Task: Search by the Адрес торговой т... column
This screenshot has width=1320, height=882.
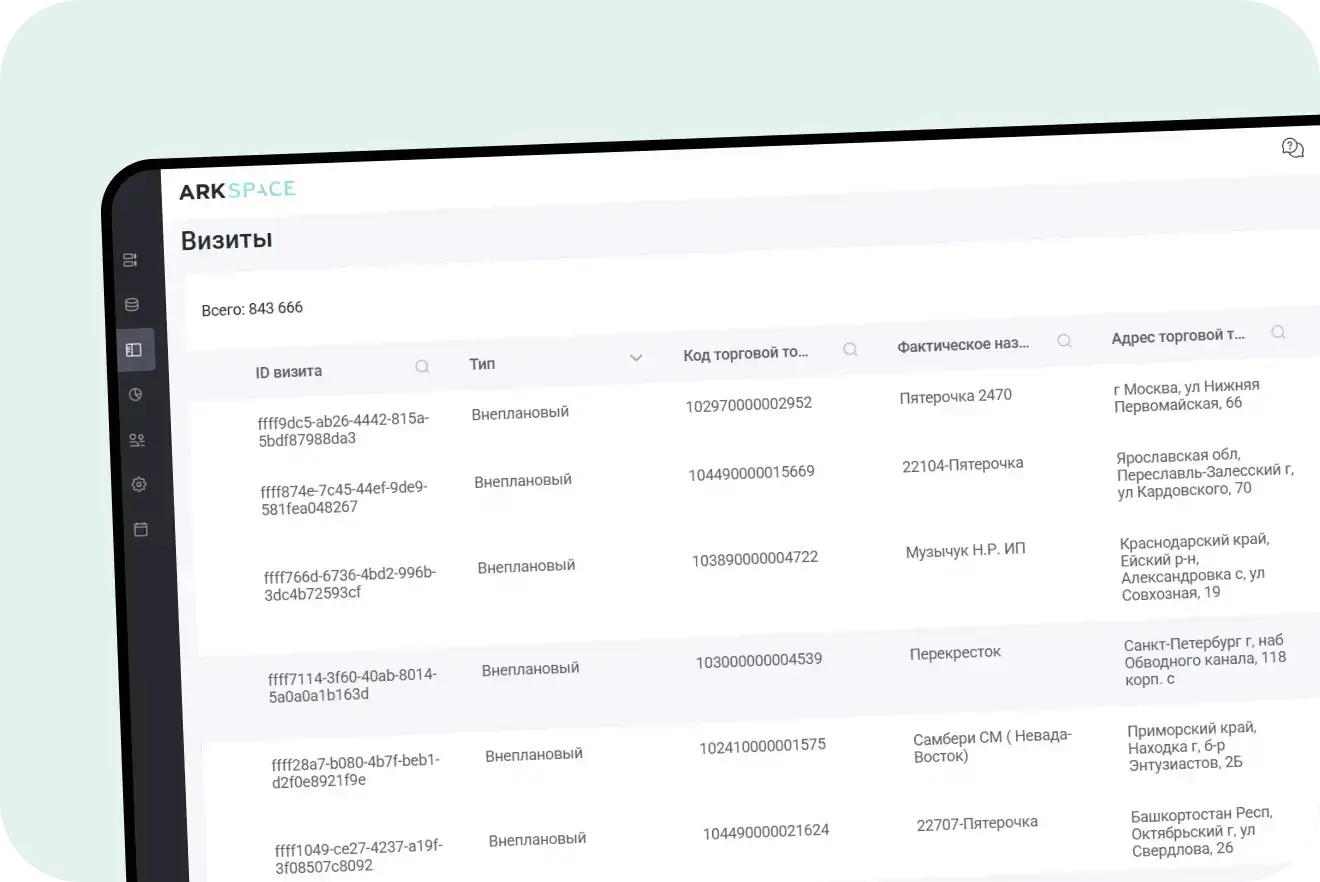Action: point(1278,332)
